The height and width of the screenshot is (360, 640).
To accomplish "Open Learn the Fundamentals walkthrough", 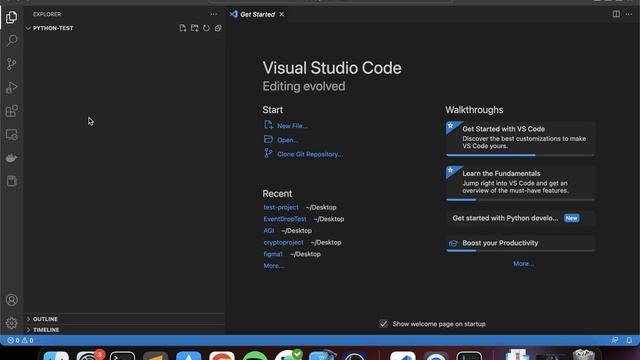I will click(520, 183).
